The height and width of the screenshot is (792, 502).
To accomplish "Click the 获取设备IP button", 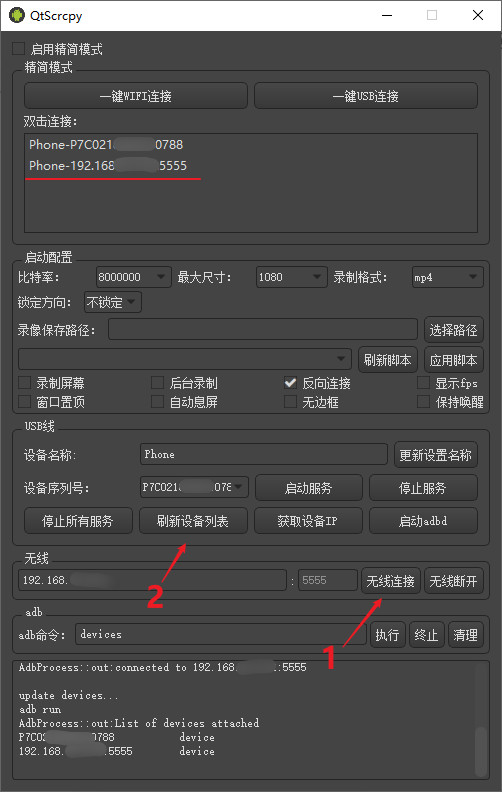I will point(308,521).
